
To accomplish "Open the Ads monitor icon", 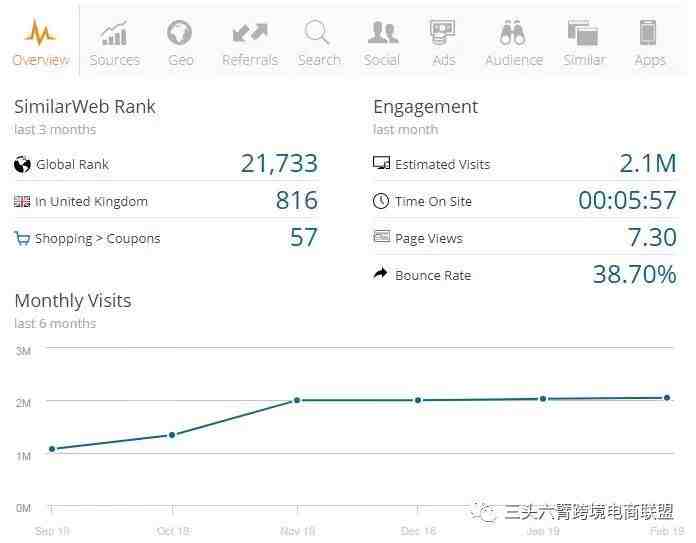I will [x=443, y=32].
